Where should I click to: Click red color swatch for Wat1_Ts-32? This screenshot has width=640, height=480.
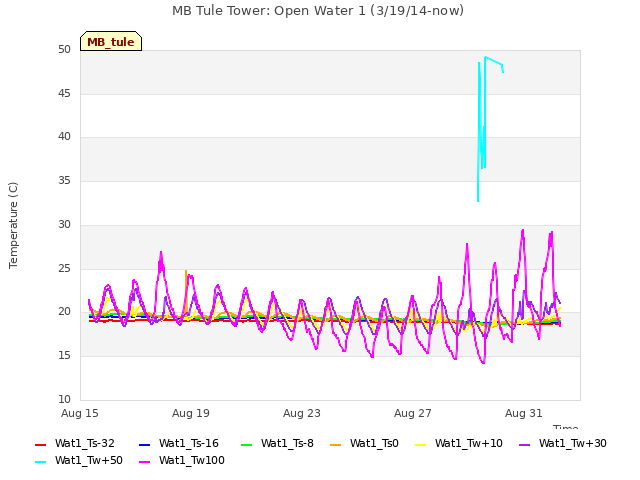[41, 444]
